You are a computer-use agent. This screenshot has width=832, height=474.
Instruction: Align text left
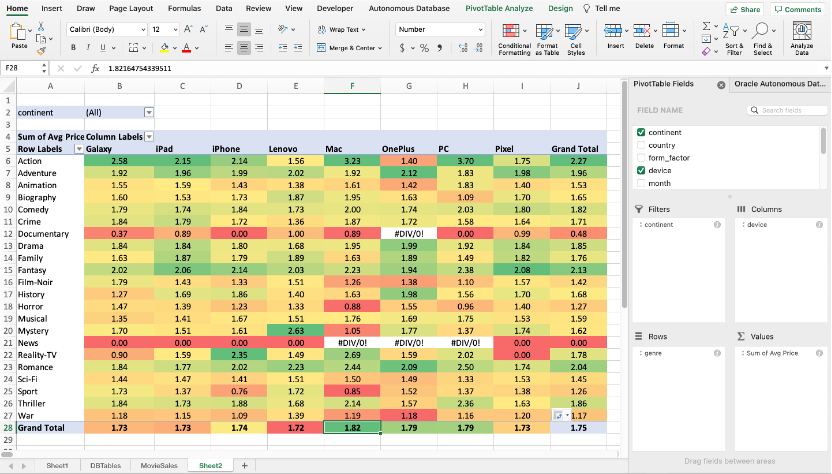pyautogui.click(x=229, y=48)
